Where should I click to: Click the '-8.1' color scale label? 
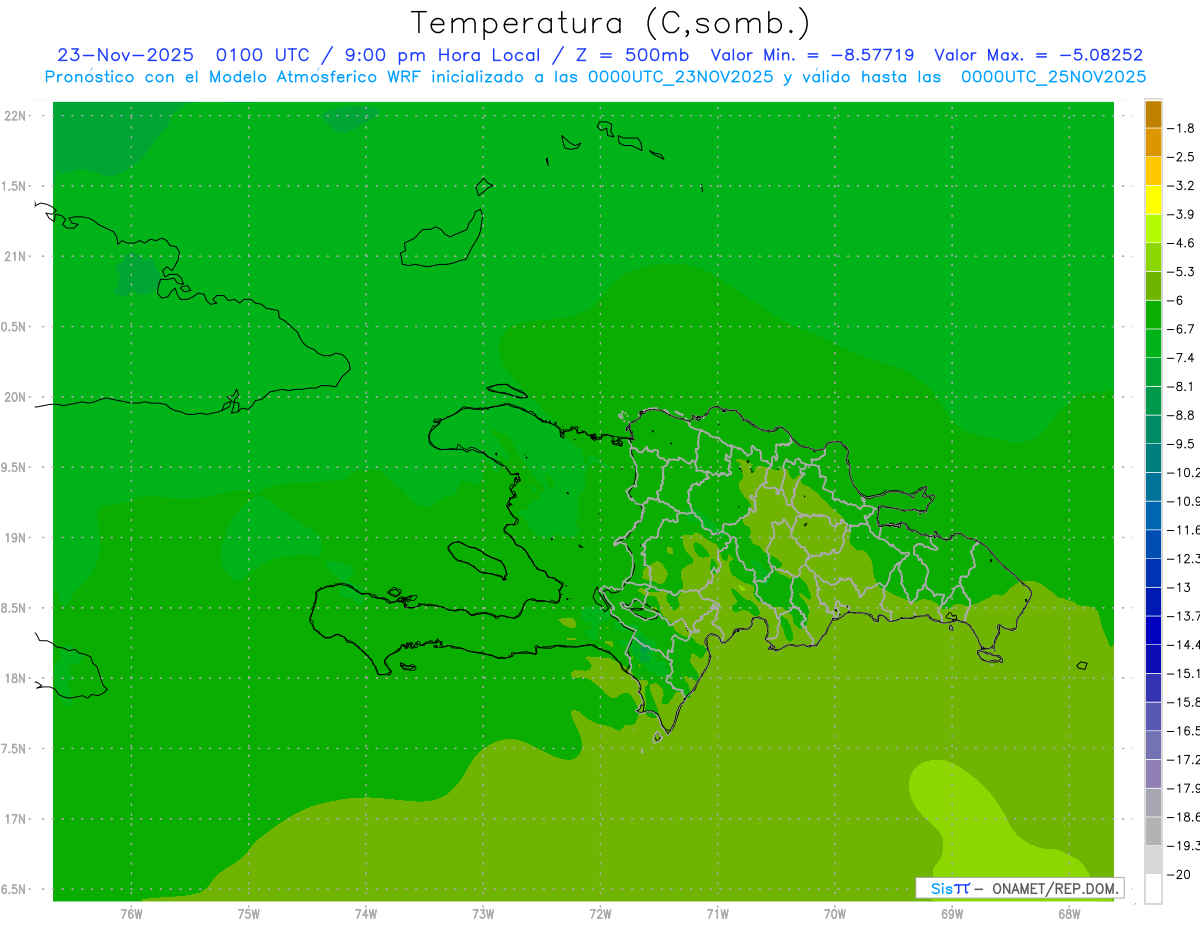(x=1183, y=386)
